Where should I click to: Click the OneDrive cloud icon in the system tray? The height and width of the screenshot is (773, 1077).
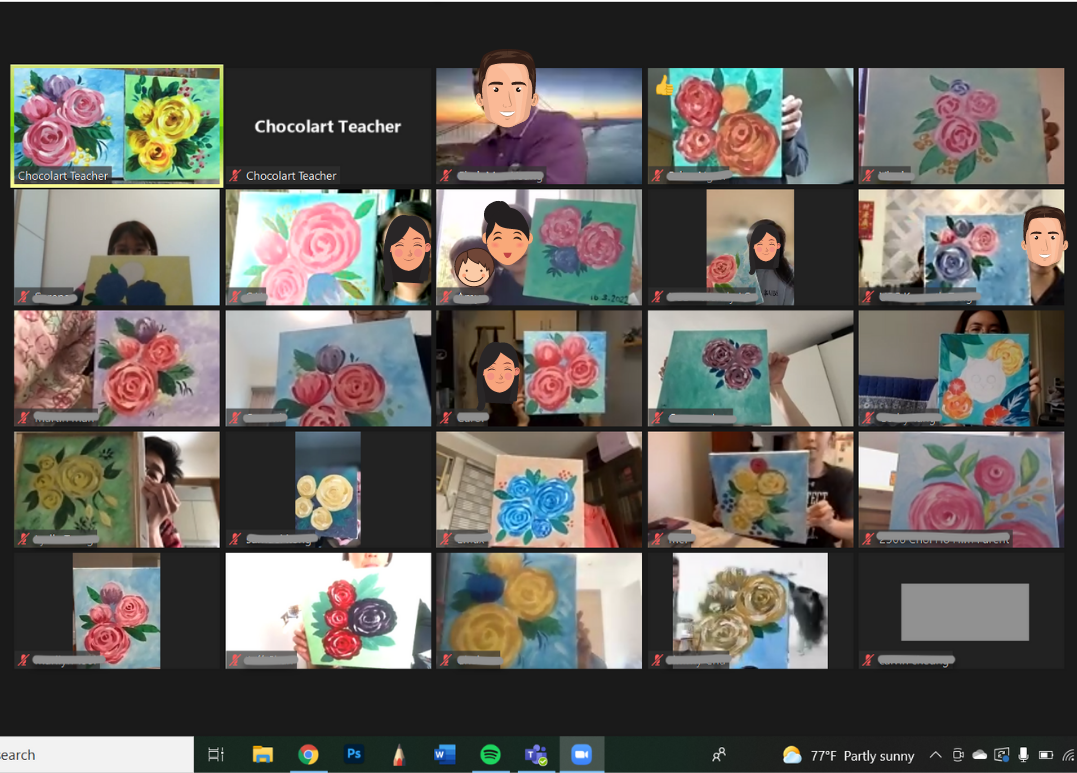[x=980, y=755]
